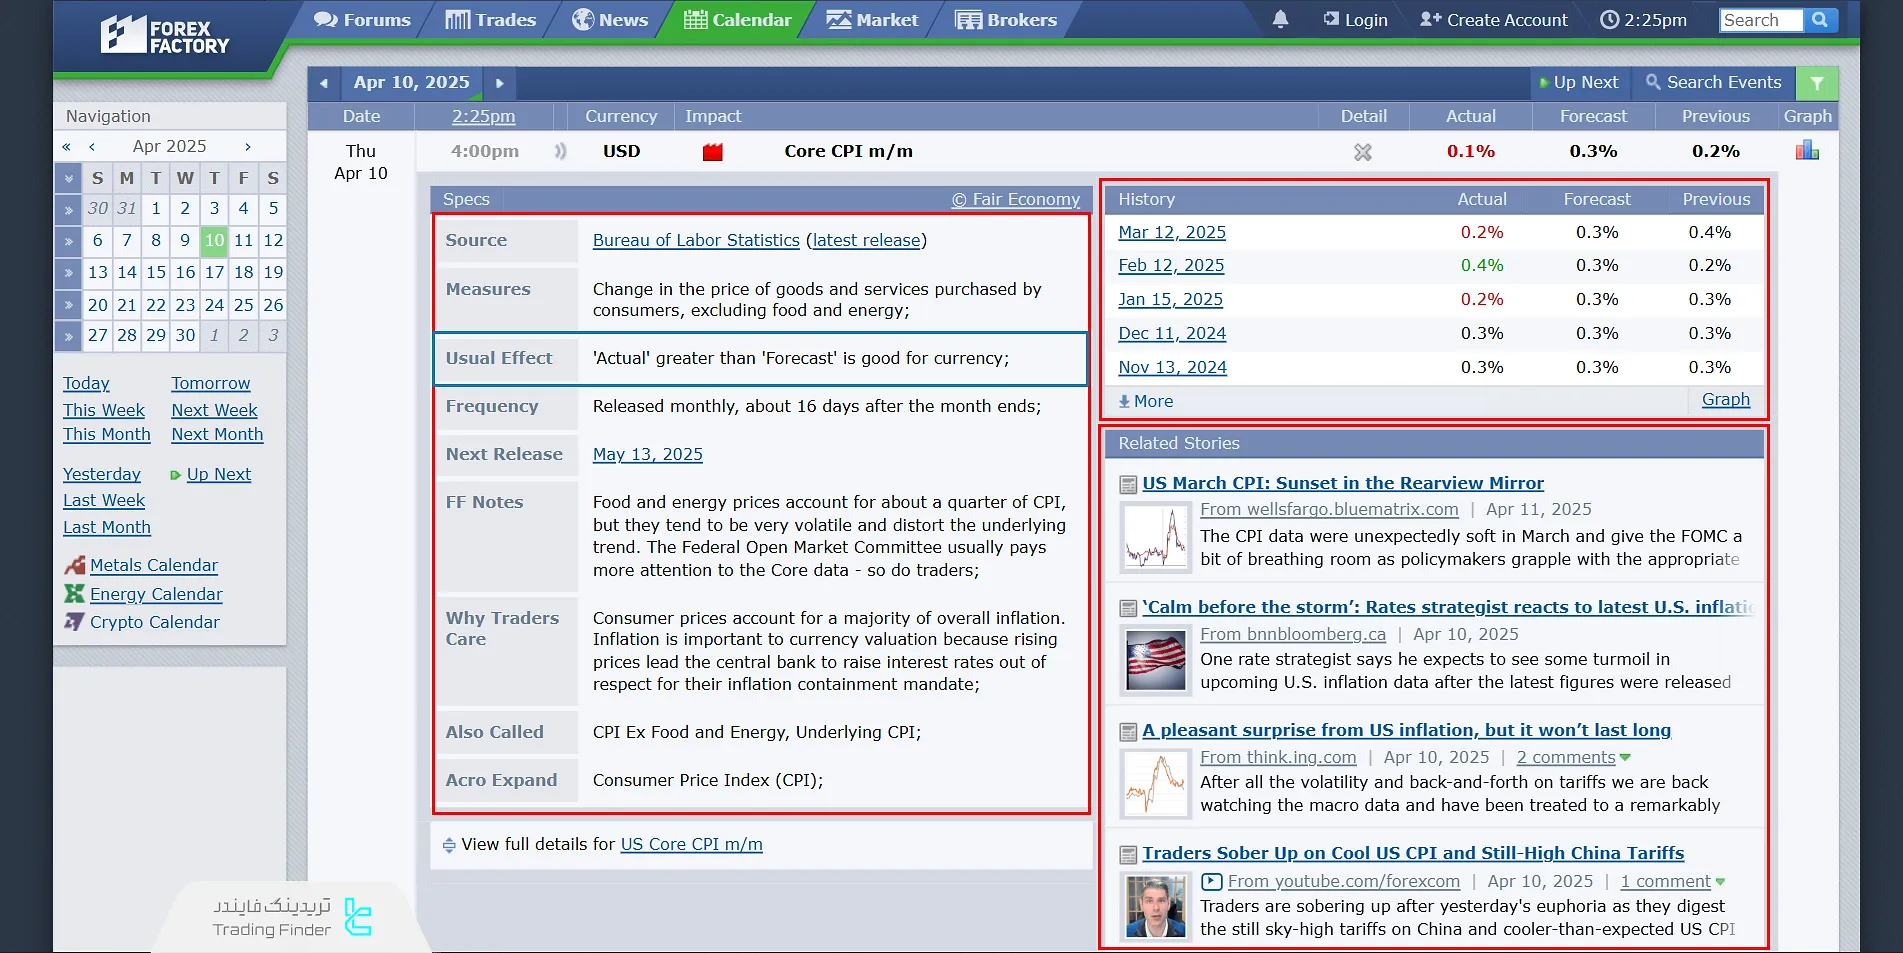Go to the next day arrow

coord(499,83)
